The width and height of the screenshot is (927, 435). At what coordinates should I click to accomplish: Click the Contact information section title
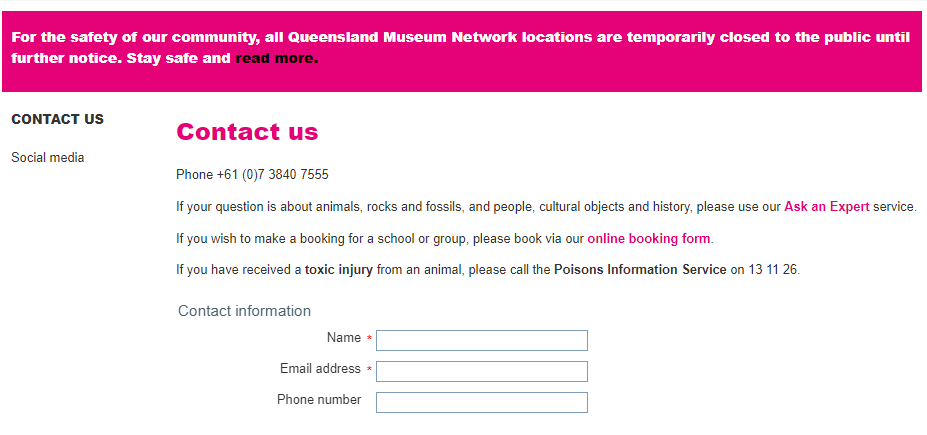pos(244,311)
